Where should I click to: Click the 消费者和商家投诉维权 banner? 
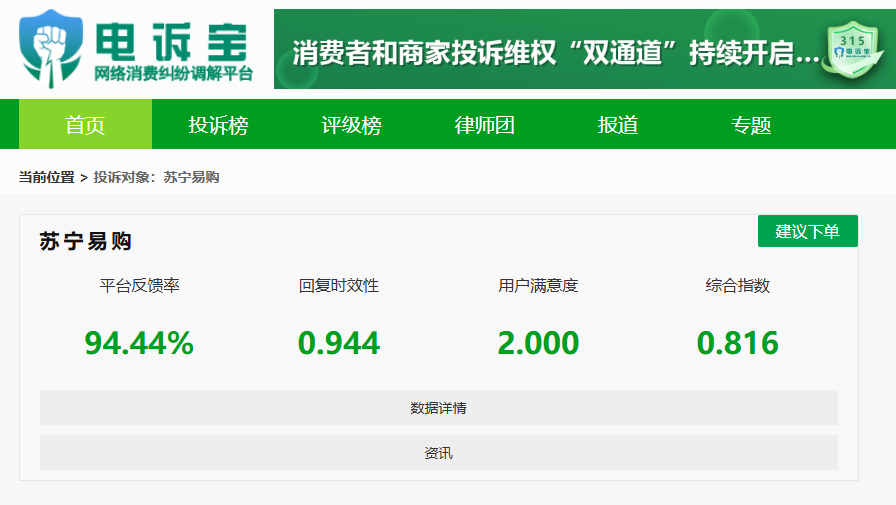[x=585, y=49]
